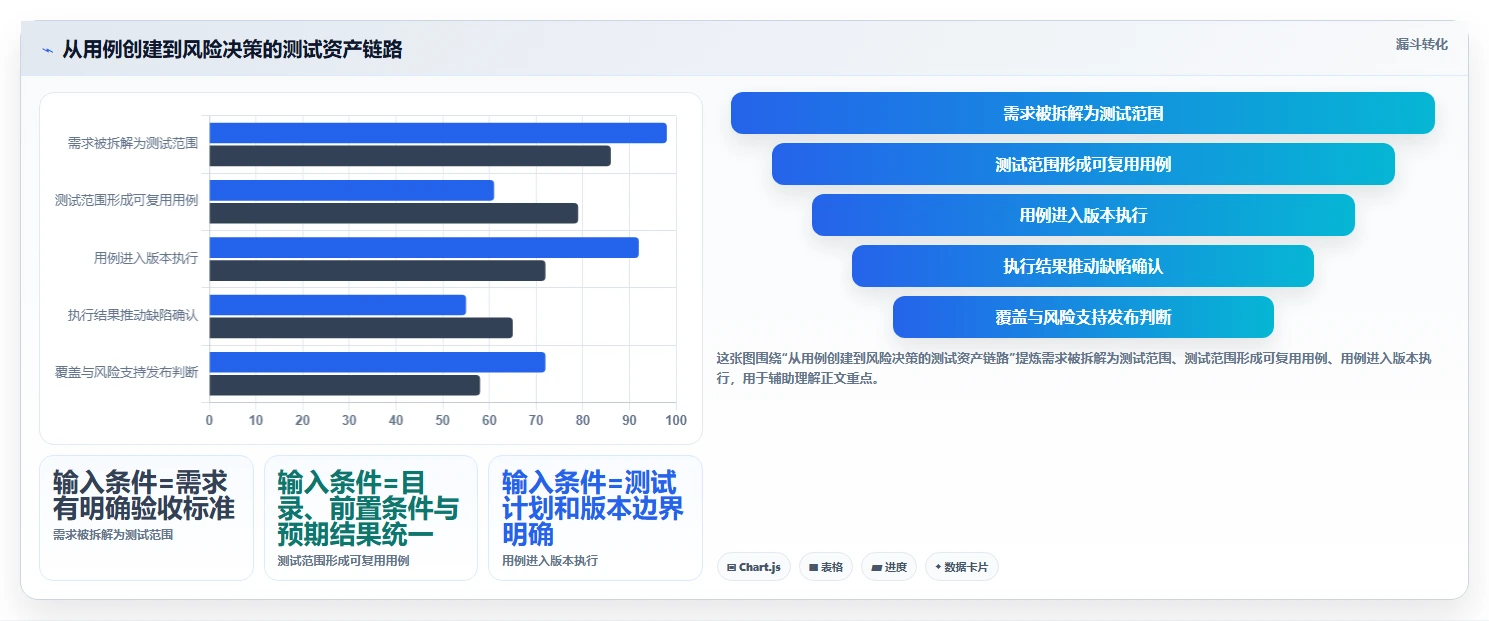The height and width of the screenshot is (621, 1489).
Task: Click x-axis tick value 10
Action: coord(256,420)
